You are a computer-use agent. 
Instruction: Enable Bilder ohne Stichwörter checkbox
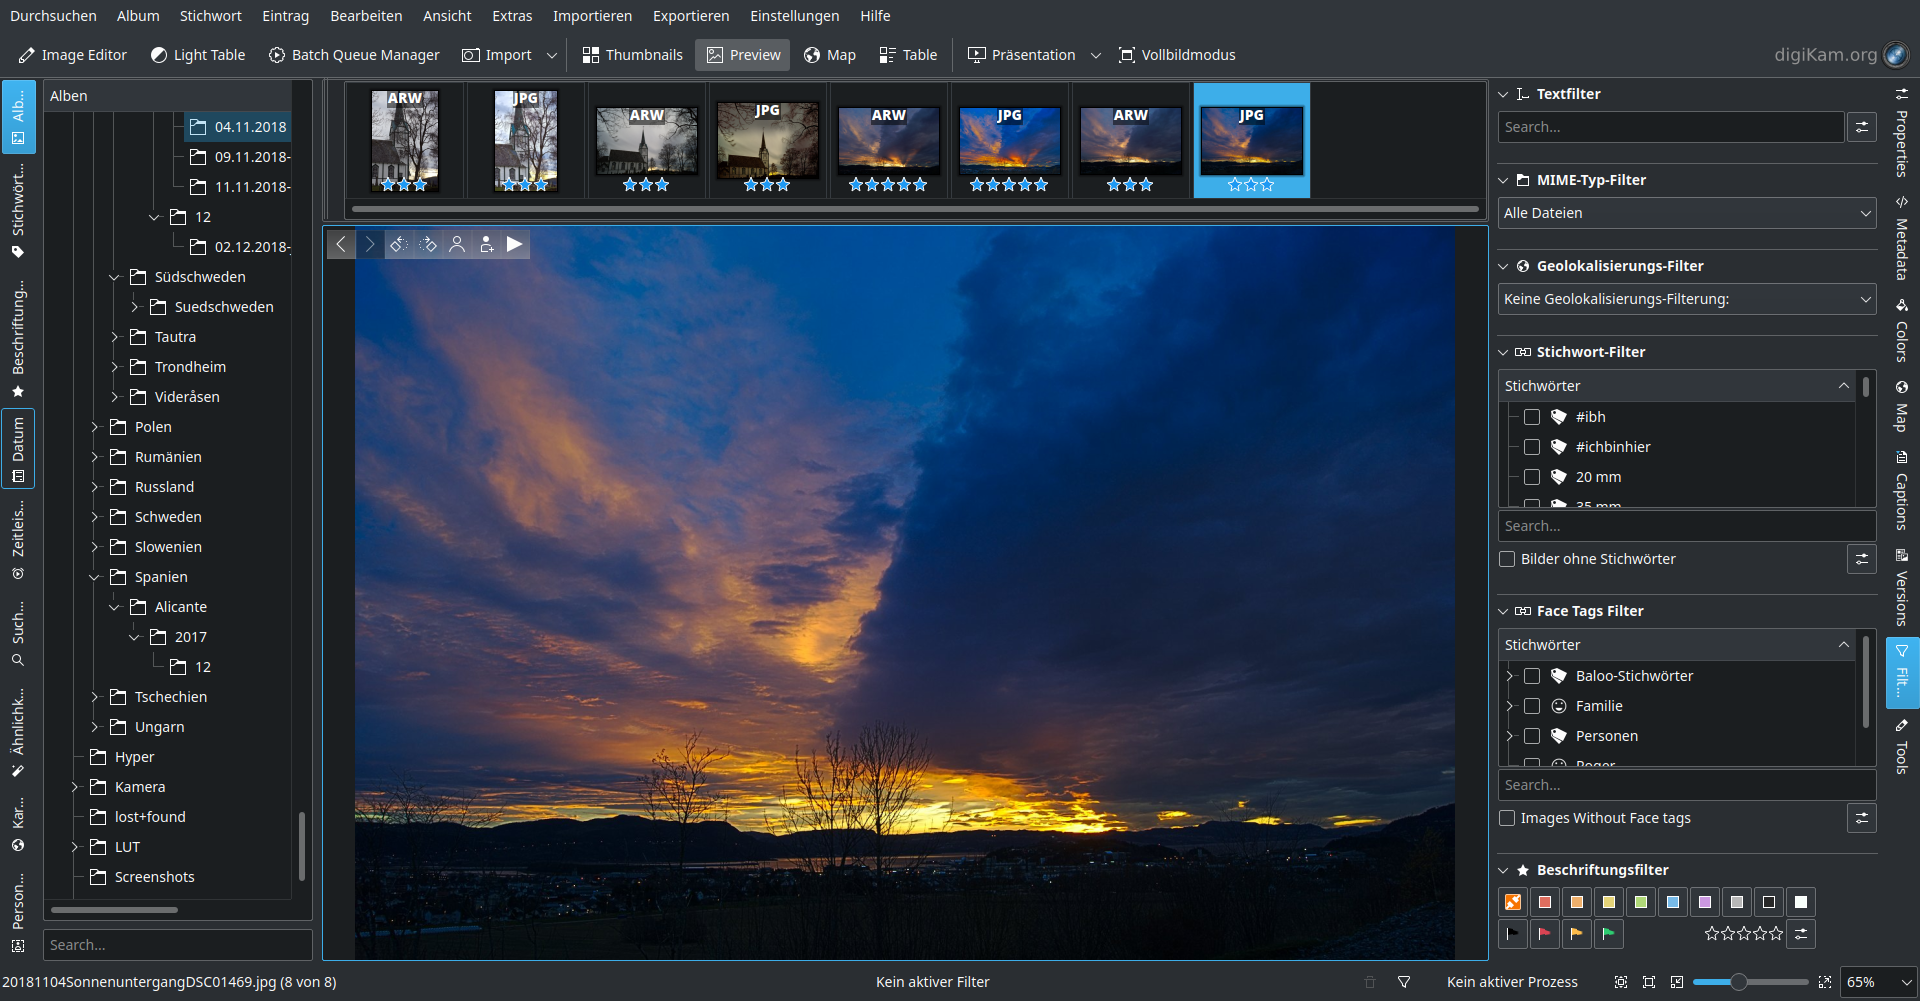[1507, 559]
